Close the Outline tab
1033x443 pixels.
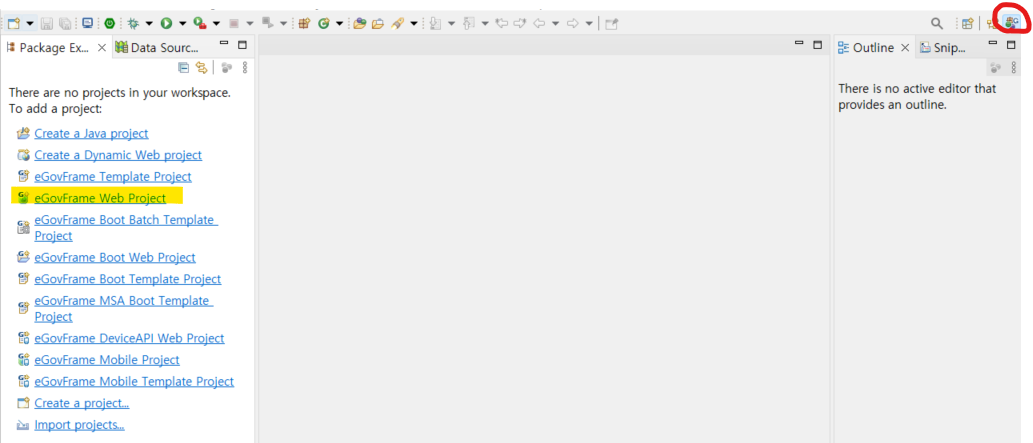click(x=905, y=47)
